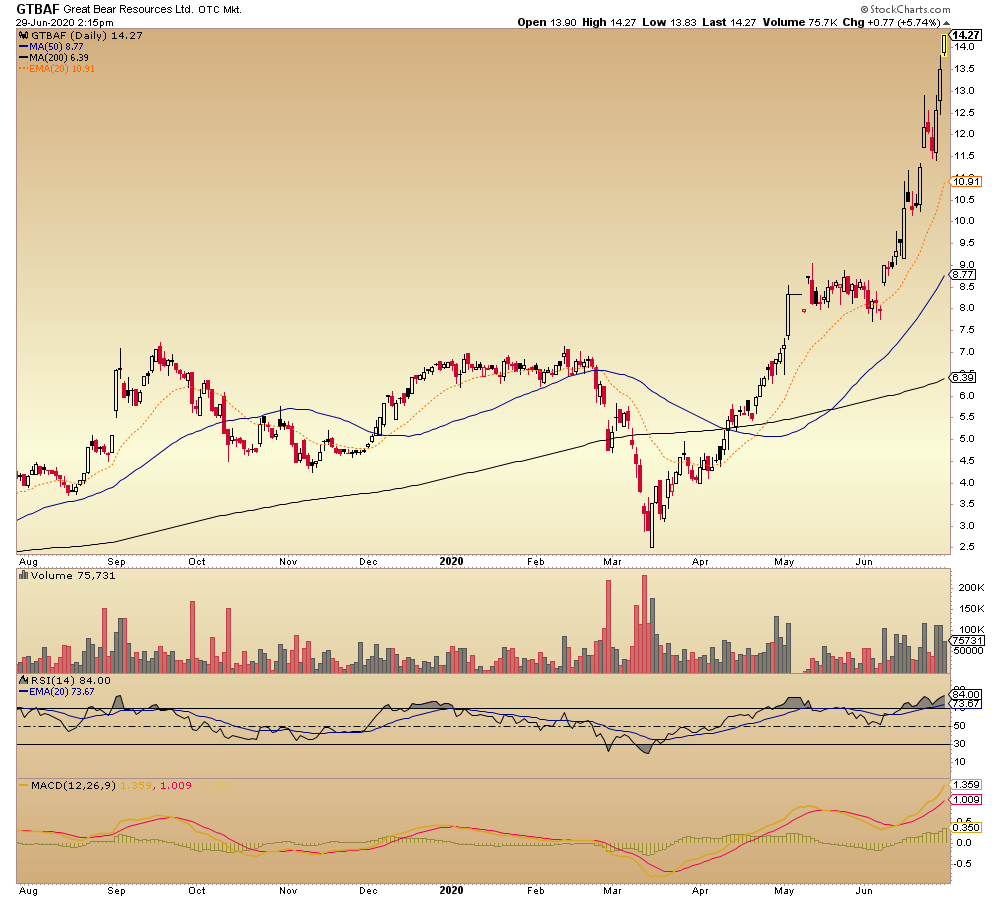
Task: Click the 8.77 MA(50) tag on the price axis
Action: (x=963, y=275)
